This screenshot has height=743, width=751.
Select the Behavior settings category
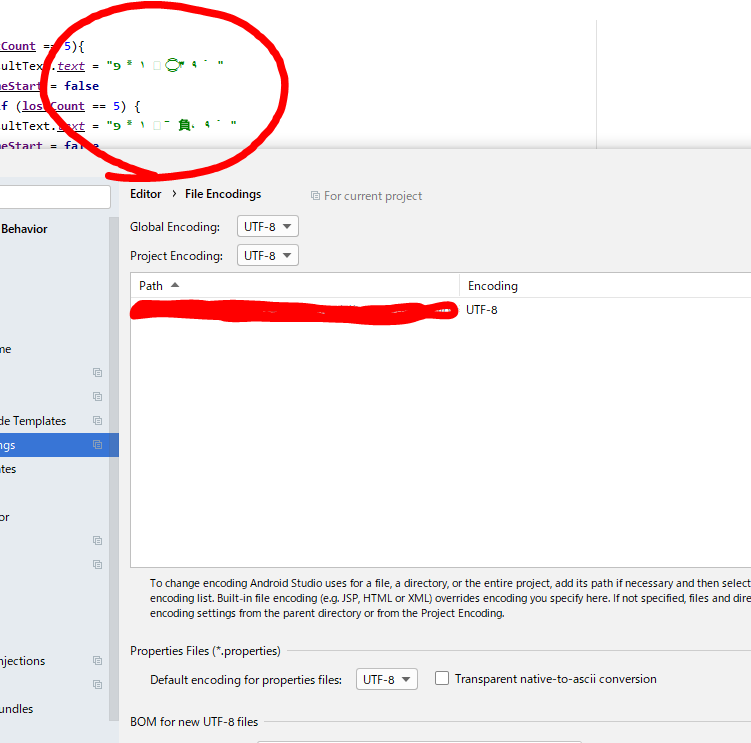(24, 229)
